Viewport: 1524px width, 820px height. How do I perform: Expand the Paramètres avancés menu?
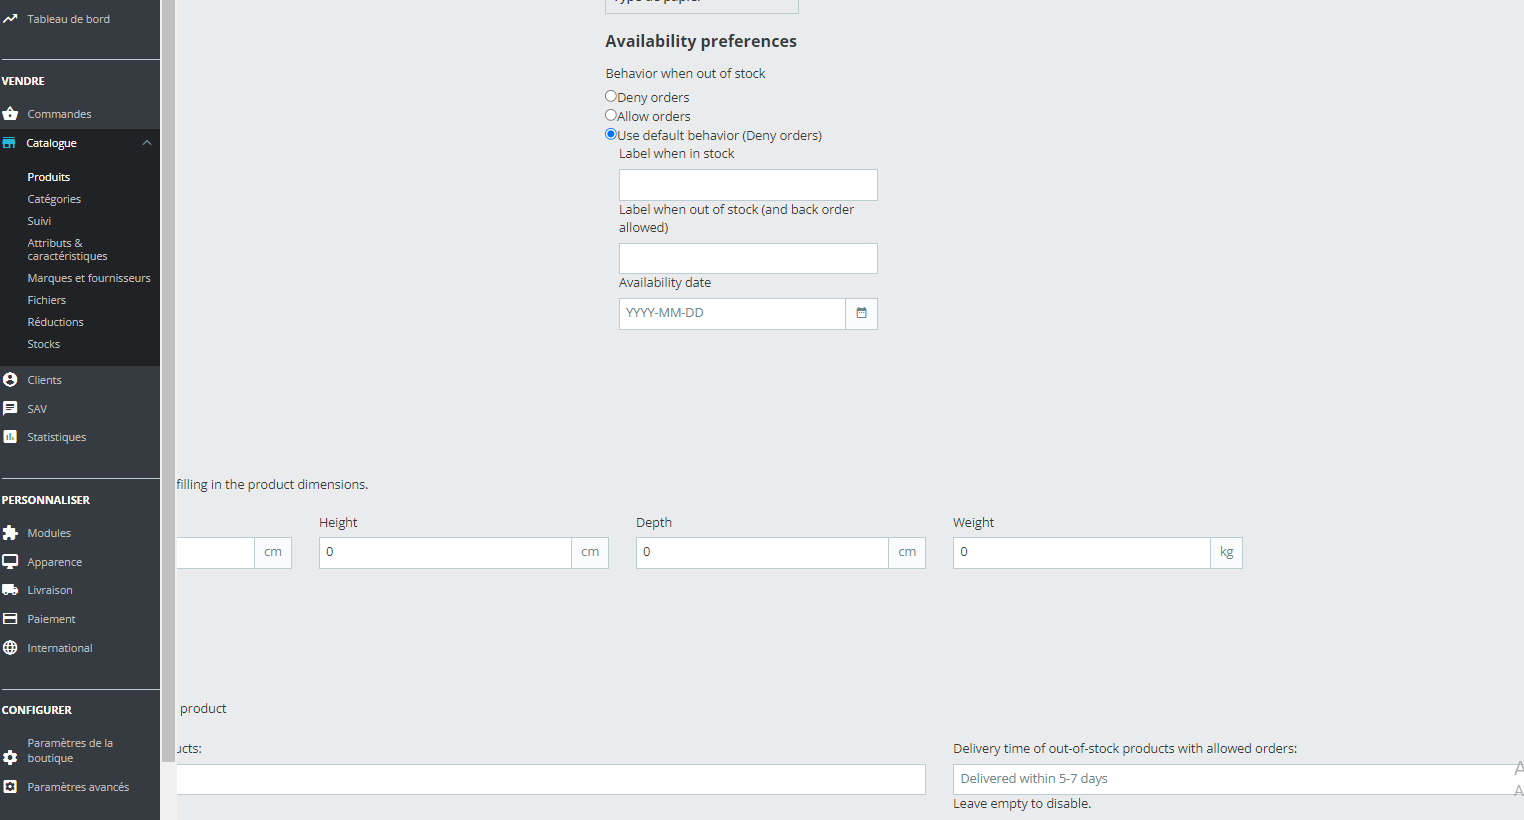click(78, 787)
